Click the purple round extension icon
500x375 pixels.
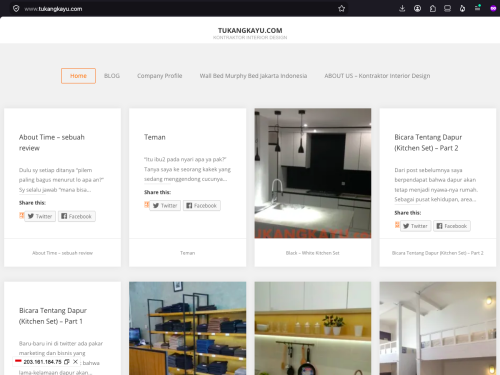coord(493,9)
